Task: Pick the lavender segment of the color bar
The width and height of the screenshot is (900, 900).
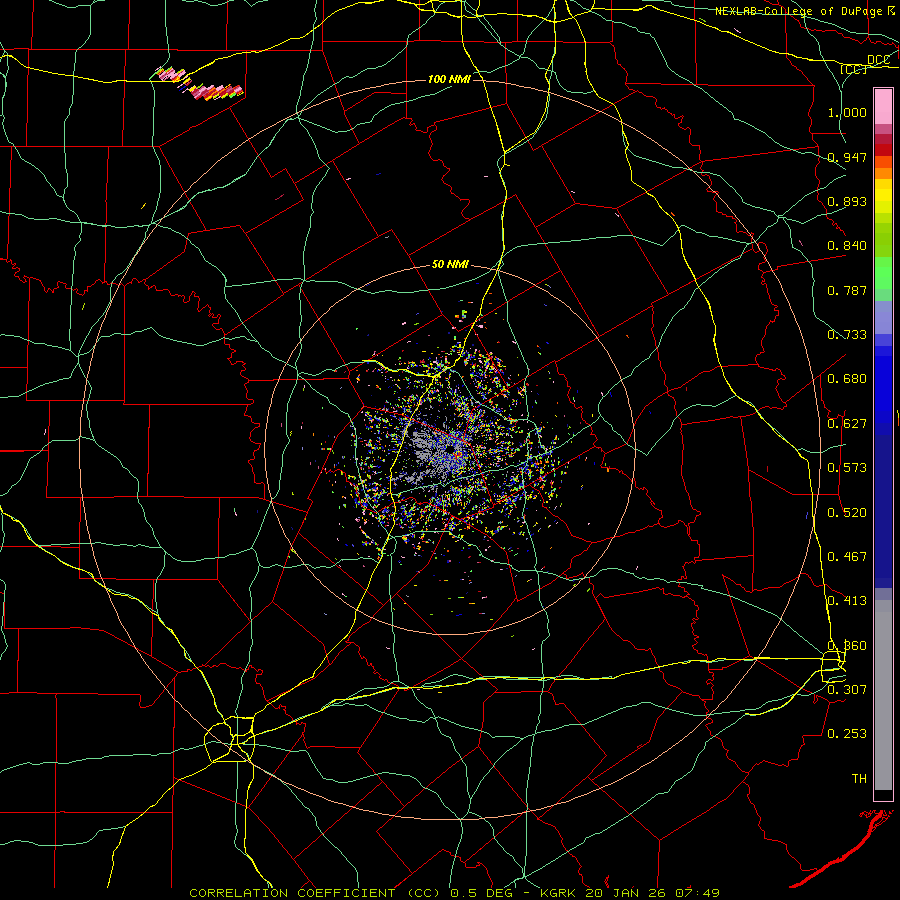Action: click(x=883, y=317)
